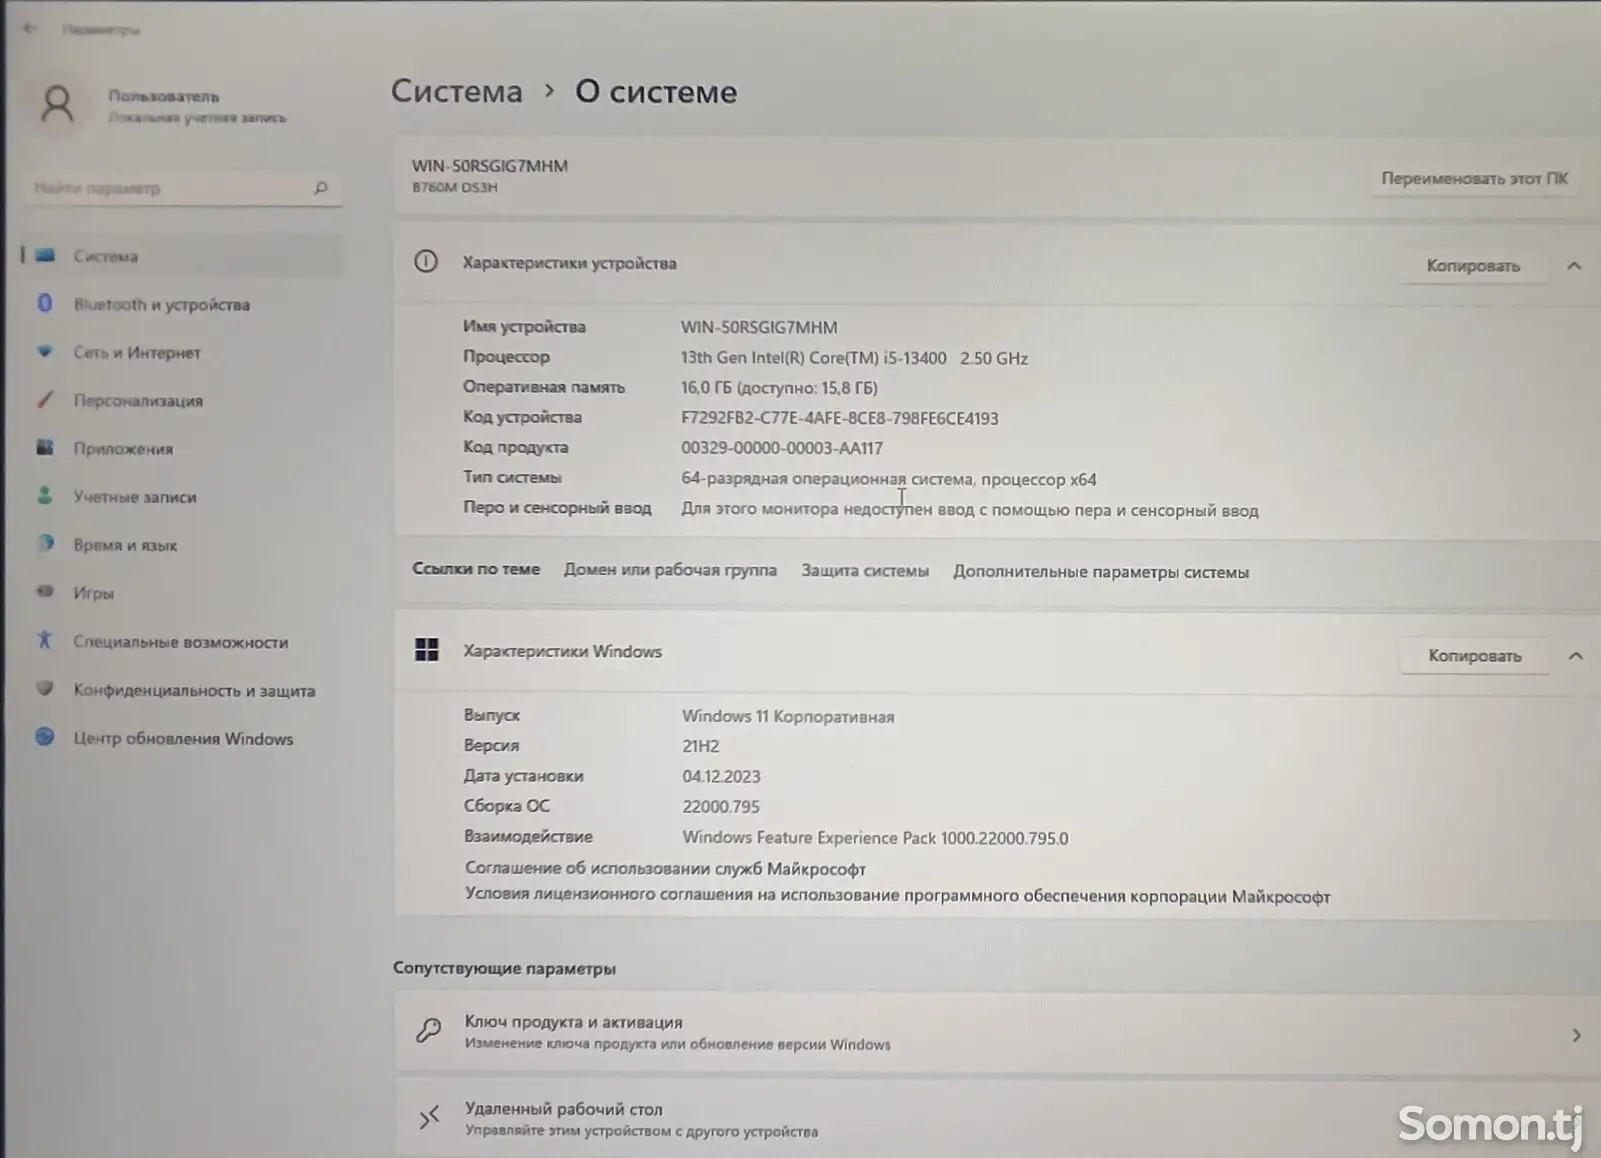The width and height of the screenshot is (1601, 1158).
Task: Open Соглашение об использовании служб Майкрософт
Action: pos(665,868)
